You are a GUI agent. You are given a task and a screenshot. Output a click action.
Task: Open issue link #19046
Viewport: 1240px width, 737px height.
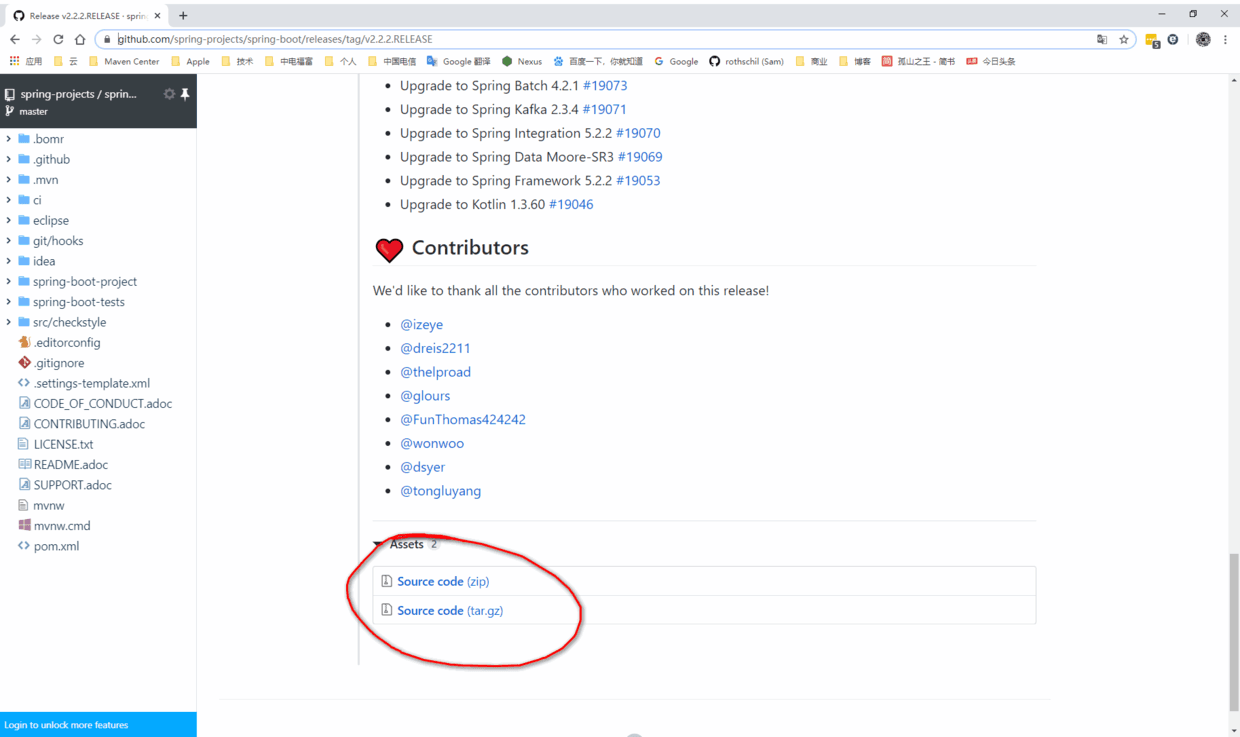tap(571, 204)
